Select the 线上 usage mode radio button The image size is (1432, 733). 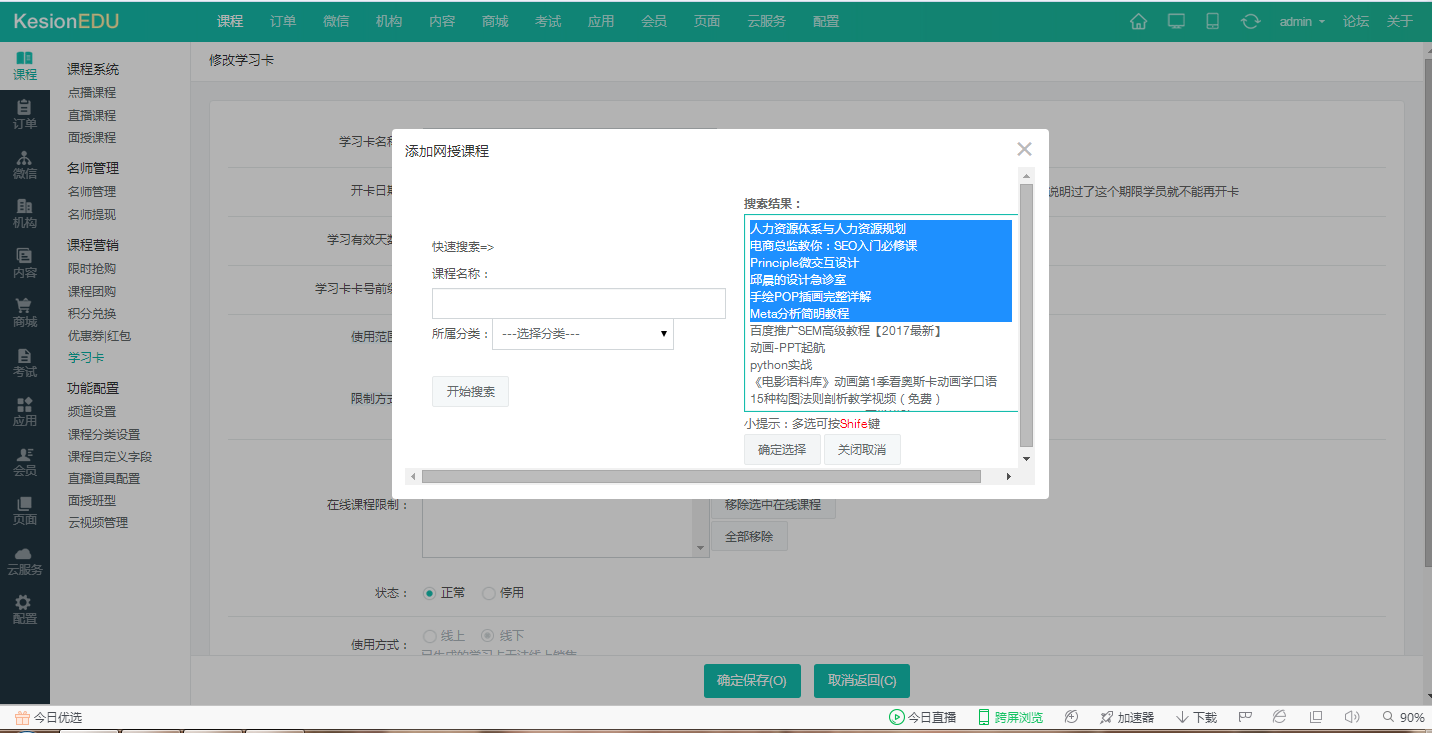pyautogui.click(x=428, y=635)
